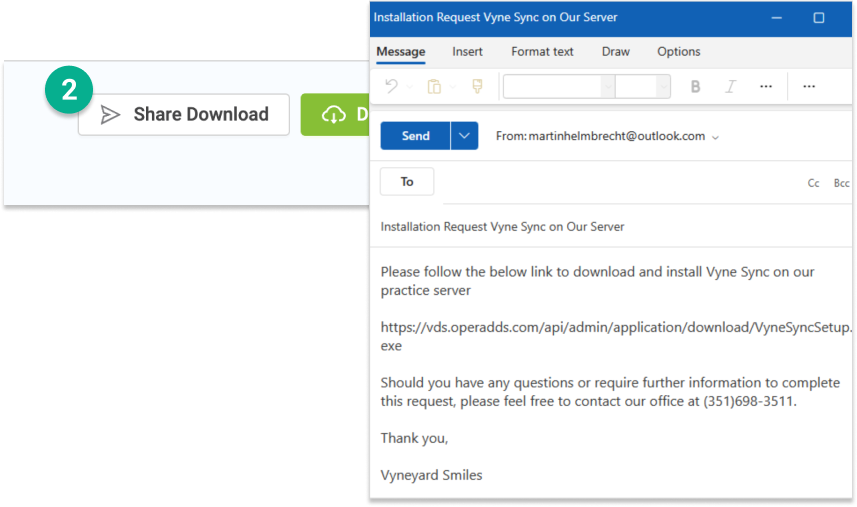Viewport: 857px width, 507px height.
Task: Click the Paste clipboard icon
Action: pyautogui.click(x=434, y=87)
